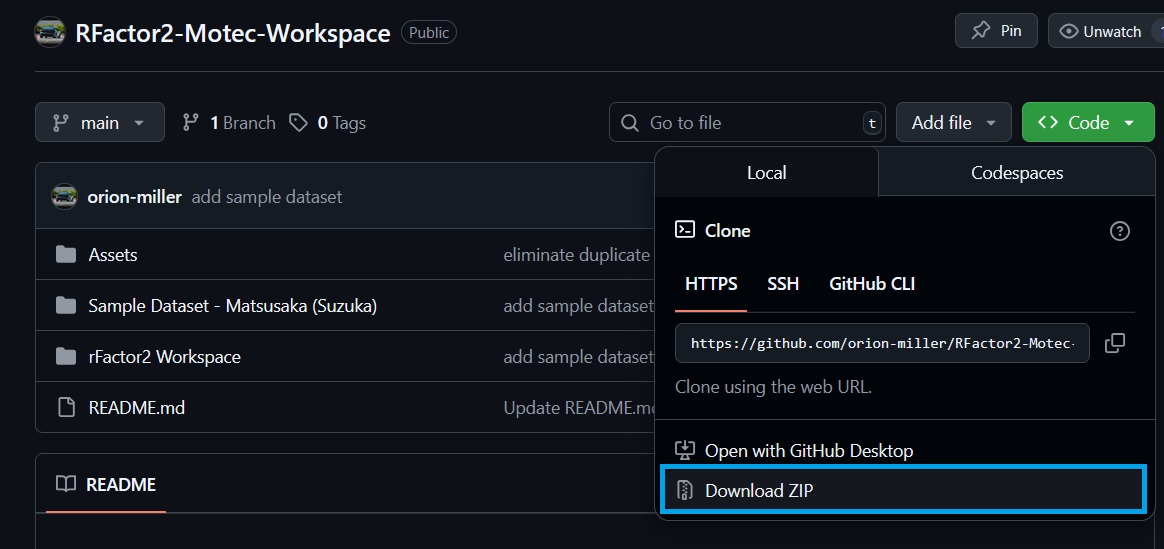Click the zip file icon beside Download ZIP
Image resolution: width=1164 pixels, height=549 pixels.
tap(684, 490)
